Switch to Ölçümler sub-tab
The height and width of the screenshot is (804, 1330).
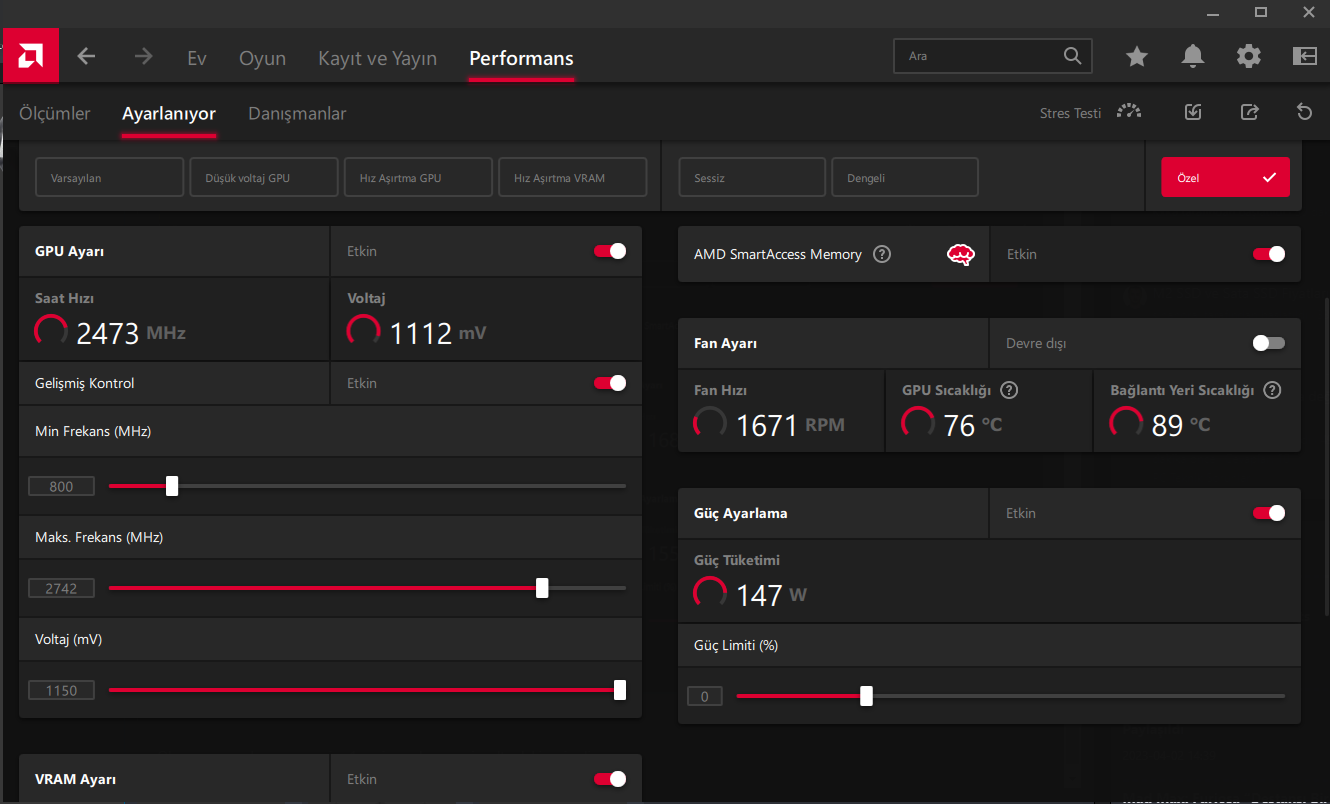click(55, 113)
